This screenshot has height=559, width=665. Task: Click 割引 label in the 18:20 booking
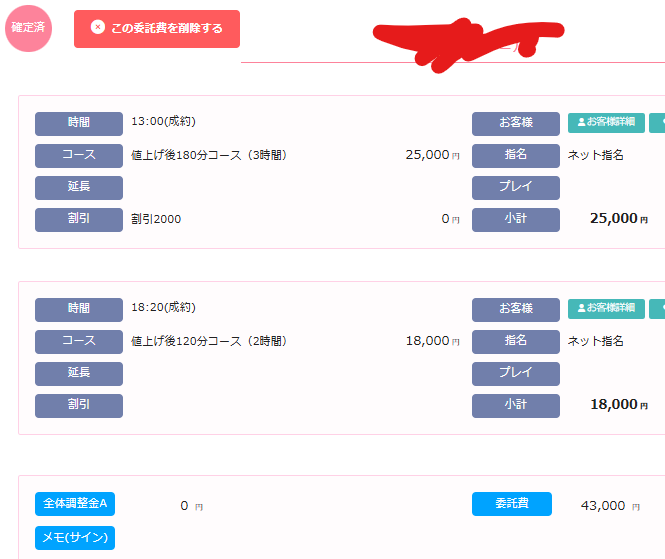pos(79,405)
